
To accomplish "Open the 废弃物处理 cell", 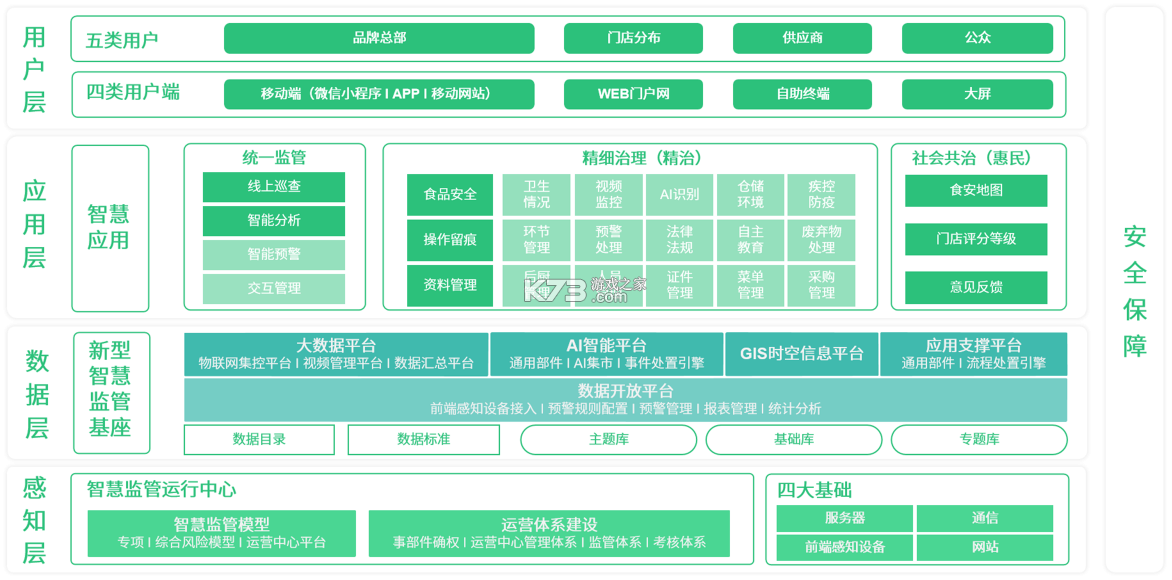I will 821,240.
